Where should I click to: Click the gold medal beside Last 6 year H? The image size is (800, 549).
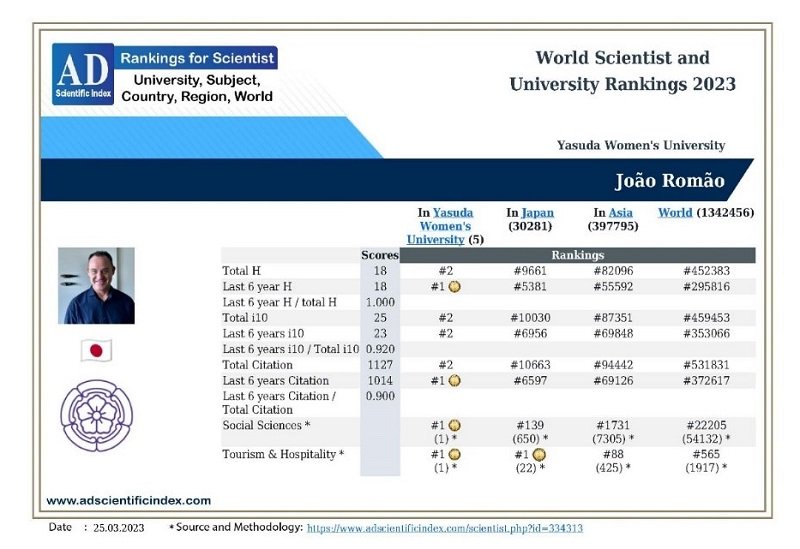point(454,287)
